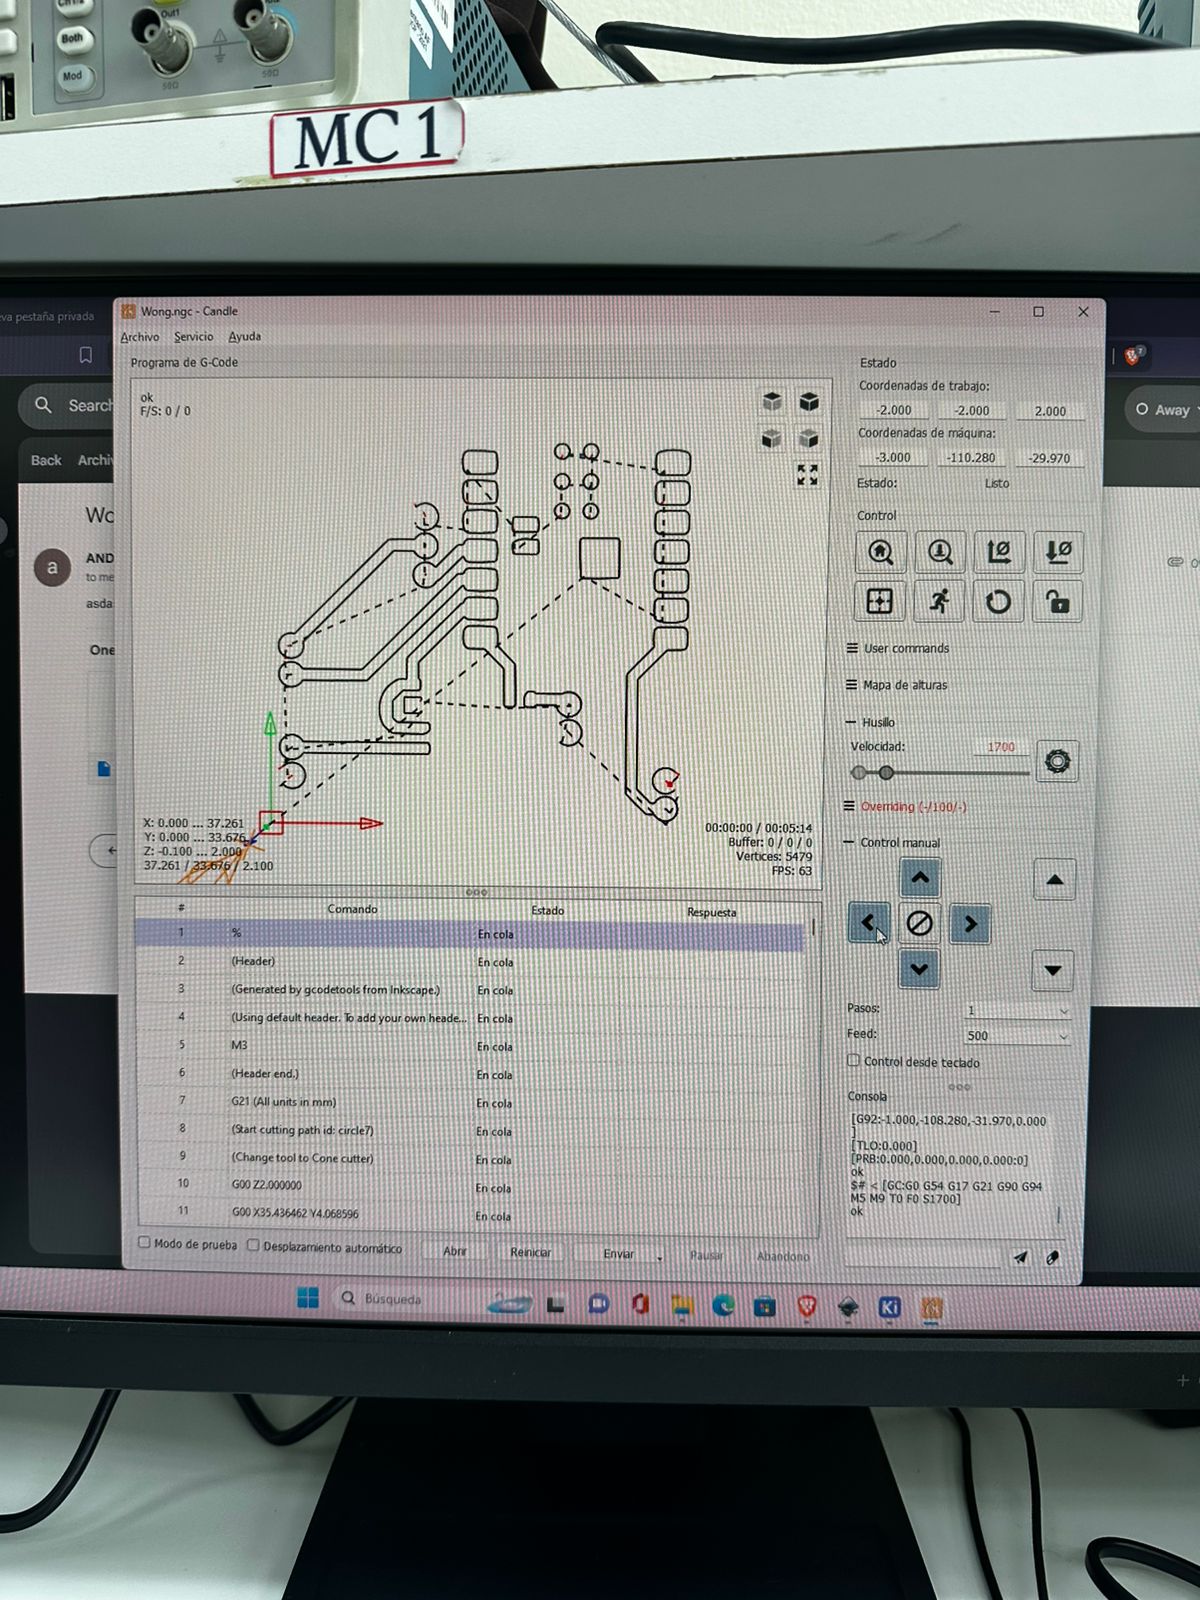Screen dimensions: 1200x1600
Task: Enable Desplazamiento automático checkbox
Action: pyautogui.click(x=253, y=1245)
